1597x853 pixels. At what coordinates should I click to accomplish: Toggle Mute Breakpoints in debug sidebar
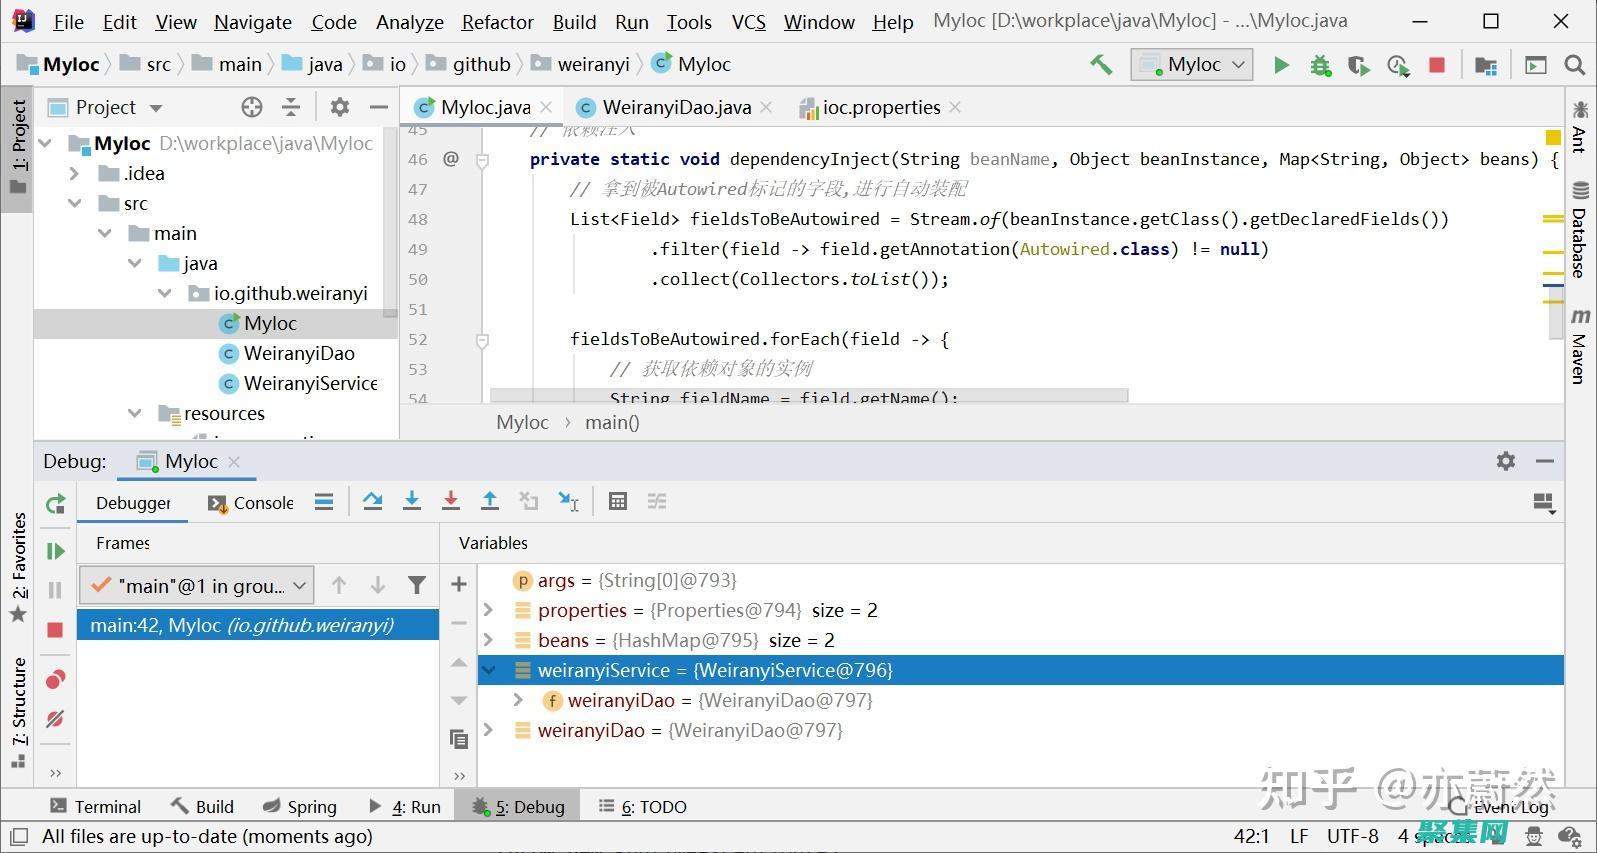coord(55,719)
